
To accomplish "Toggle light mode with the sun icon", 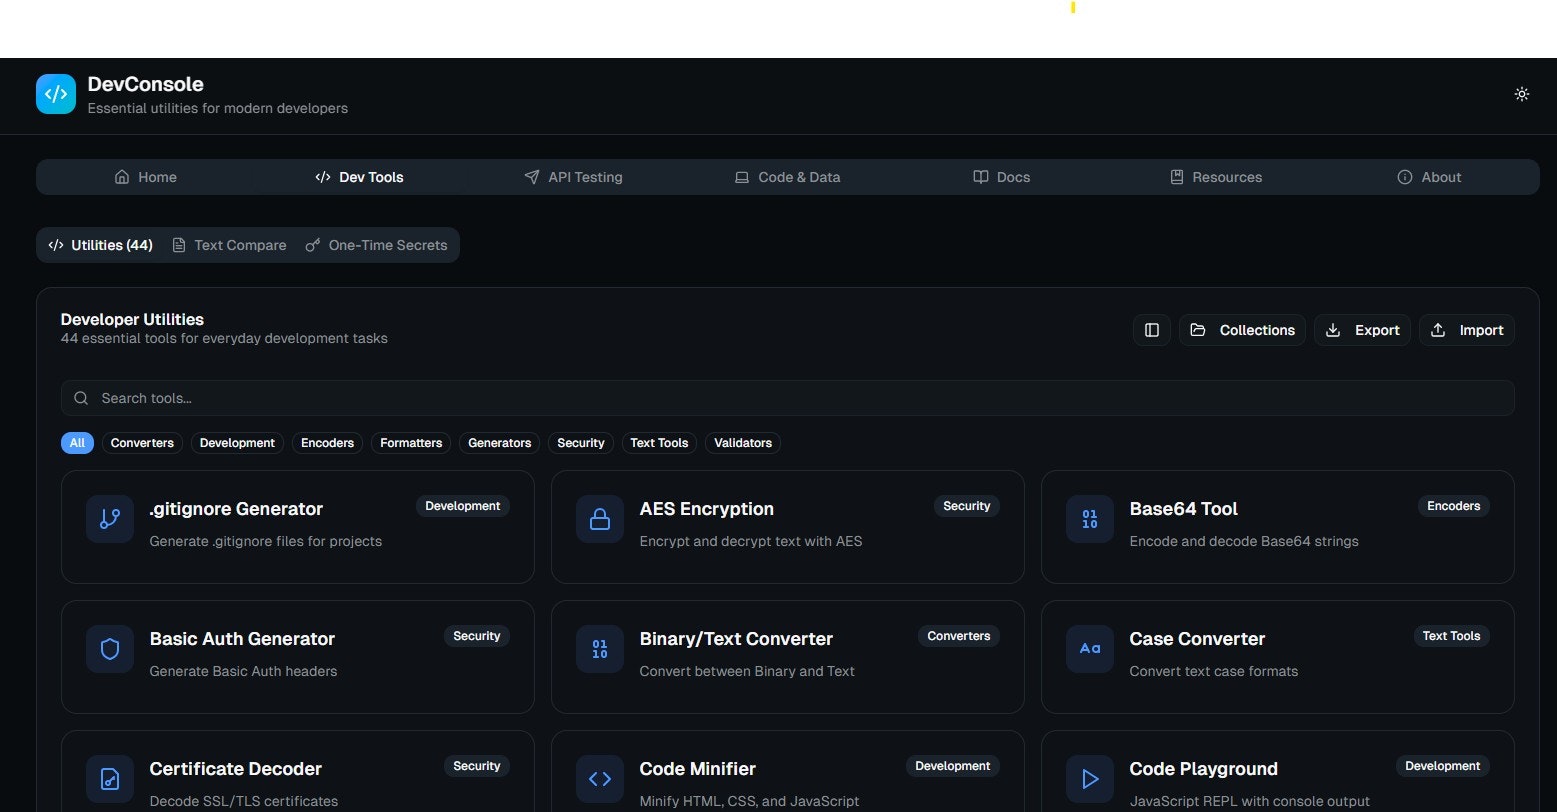I will (x=1522, y=93).
